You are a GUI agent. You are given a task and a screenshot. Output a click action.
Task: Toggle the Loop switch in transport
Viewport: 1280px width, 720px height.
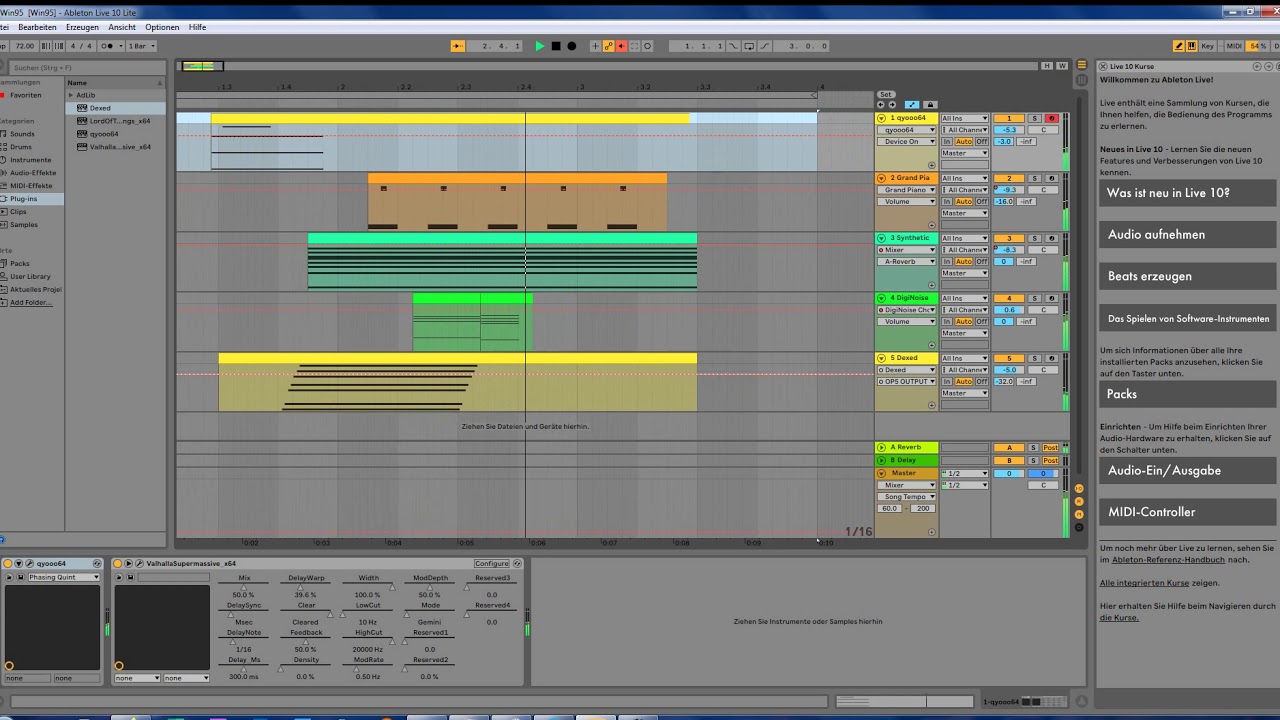point(749,46)
